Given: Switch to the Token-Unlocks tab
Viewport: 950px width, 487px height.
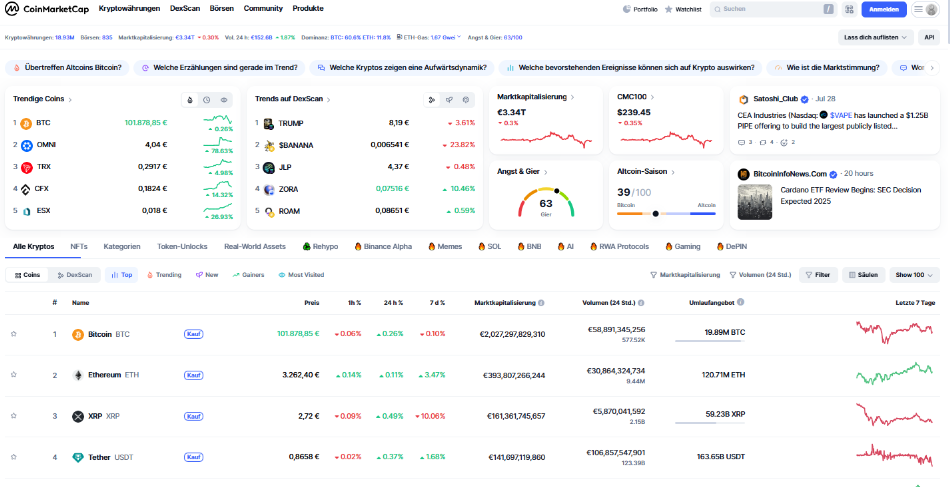Looking at the screenshot, I should click(x=182, y=247).
